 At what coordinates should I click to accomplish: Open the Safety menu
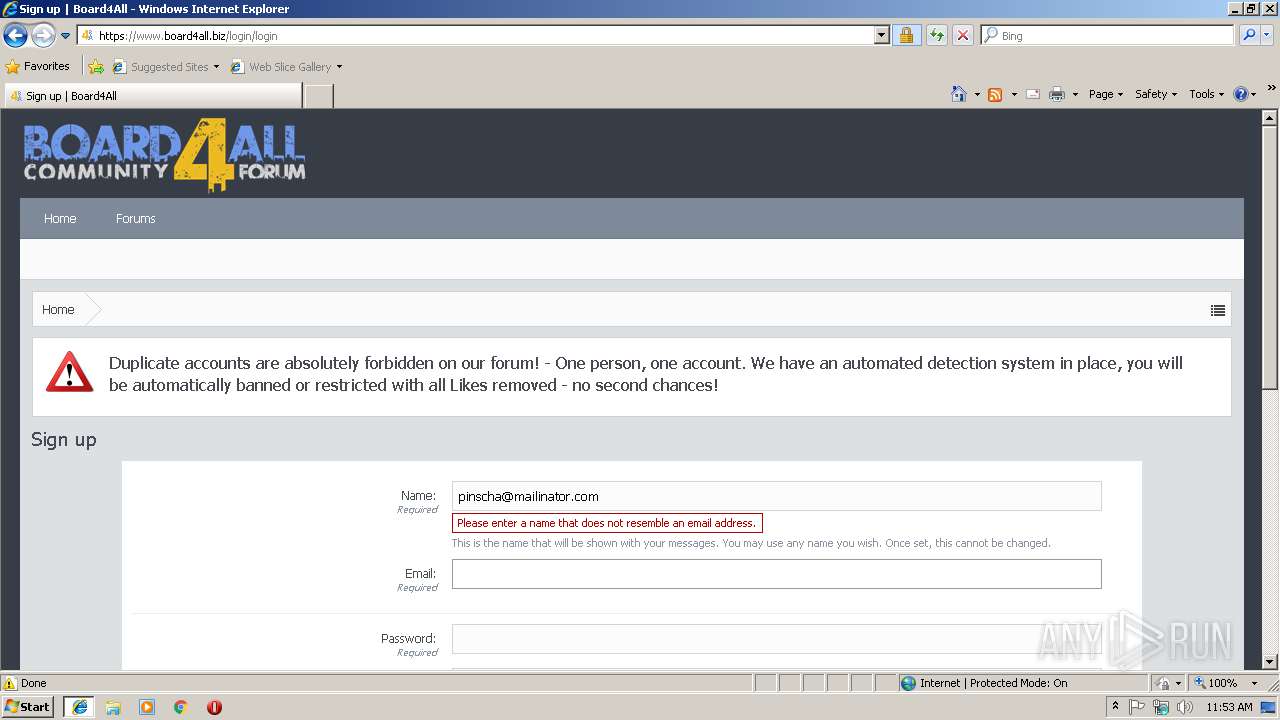pyautogui.click(x=1156, y=94)
